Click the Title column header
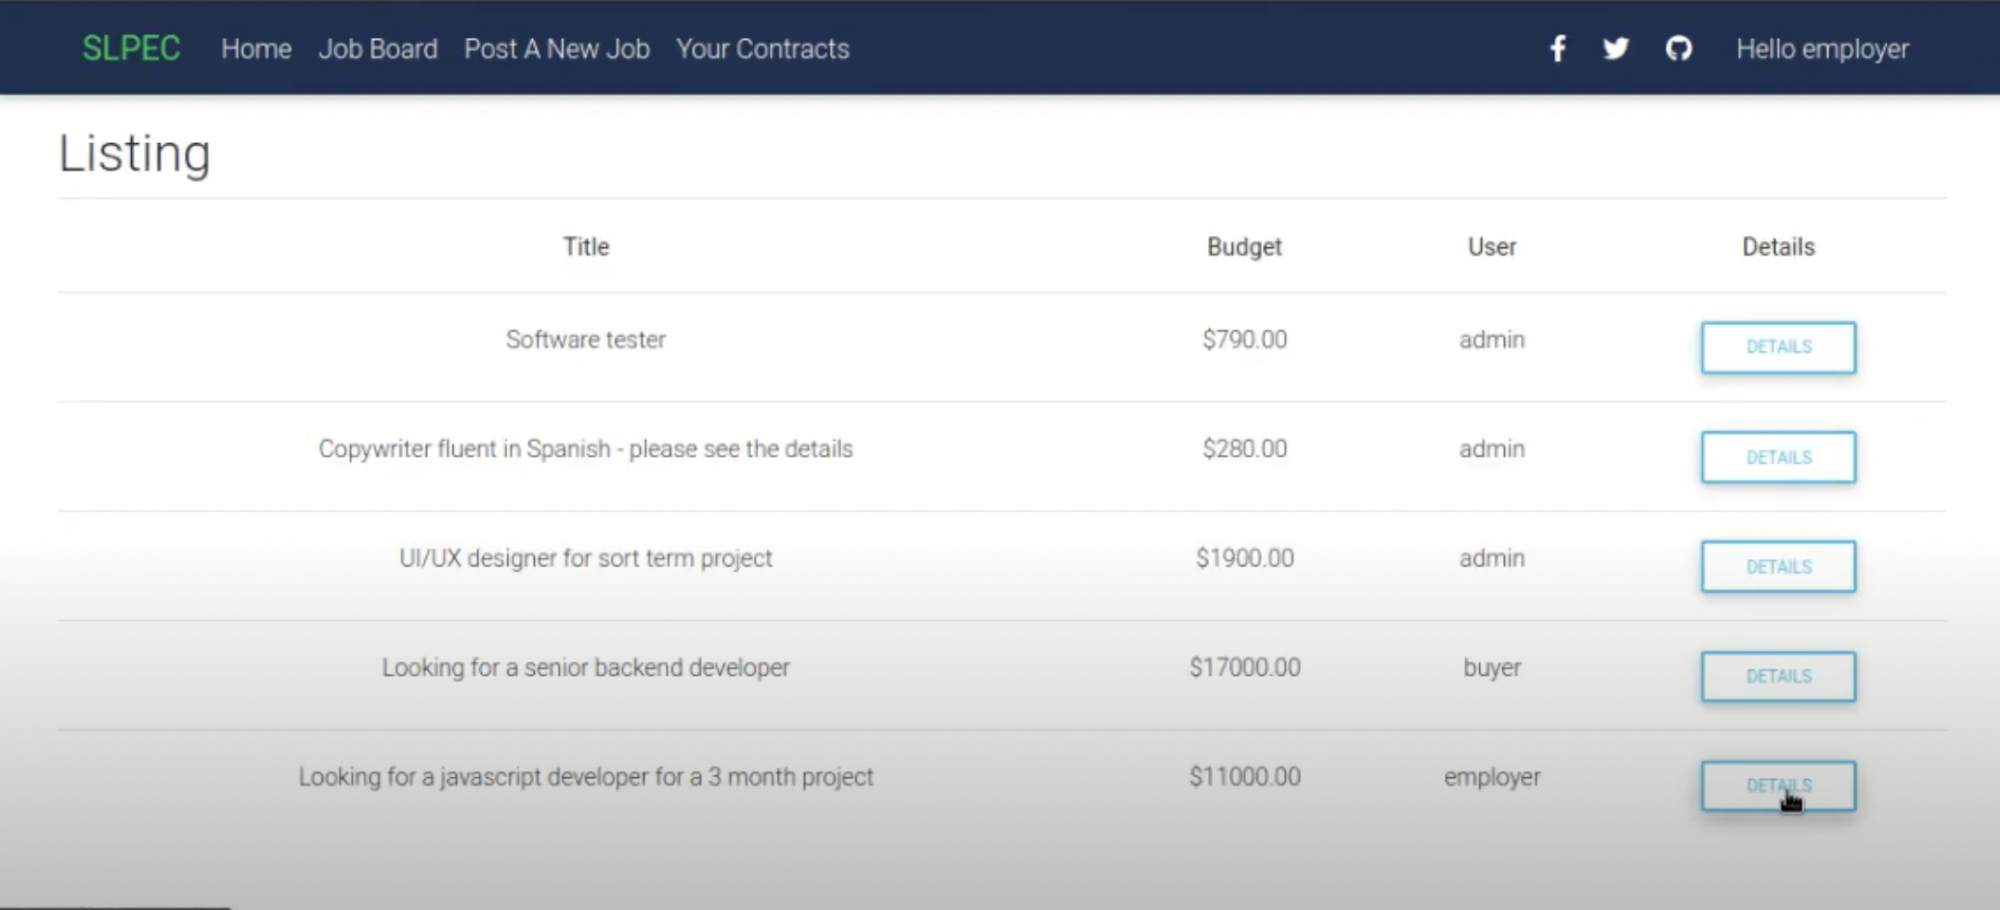This screenshot has height=910, width=2000. (x=586, y=247)
